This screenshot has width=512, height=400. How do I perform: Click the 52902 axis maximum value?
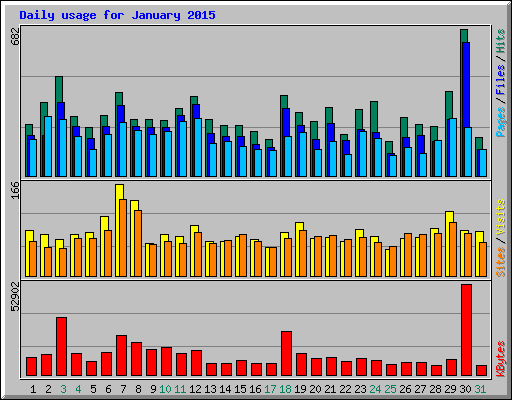tap(15, 296)
